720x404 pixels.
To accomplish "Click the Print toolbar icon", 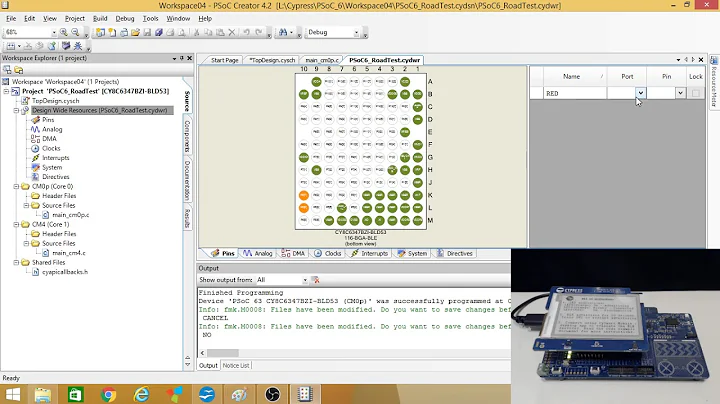I will [170, 32].
